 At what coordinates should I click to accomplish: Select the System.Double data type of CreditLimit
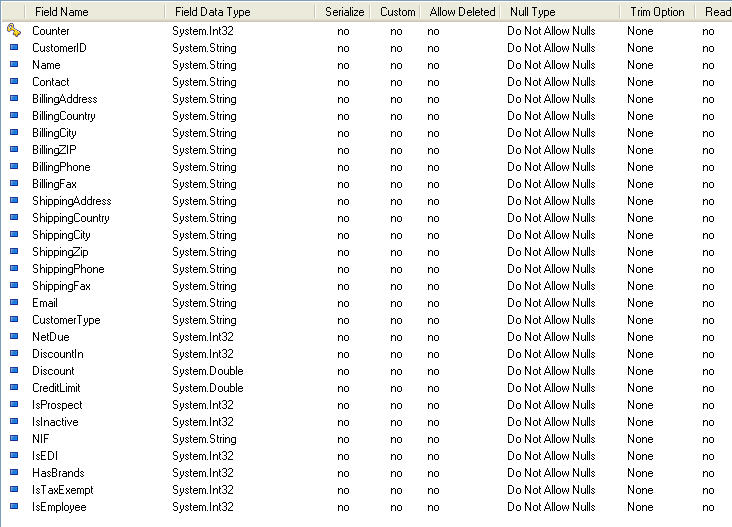point(208,388)
